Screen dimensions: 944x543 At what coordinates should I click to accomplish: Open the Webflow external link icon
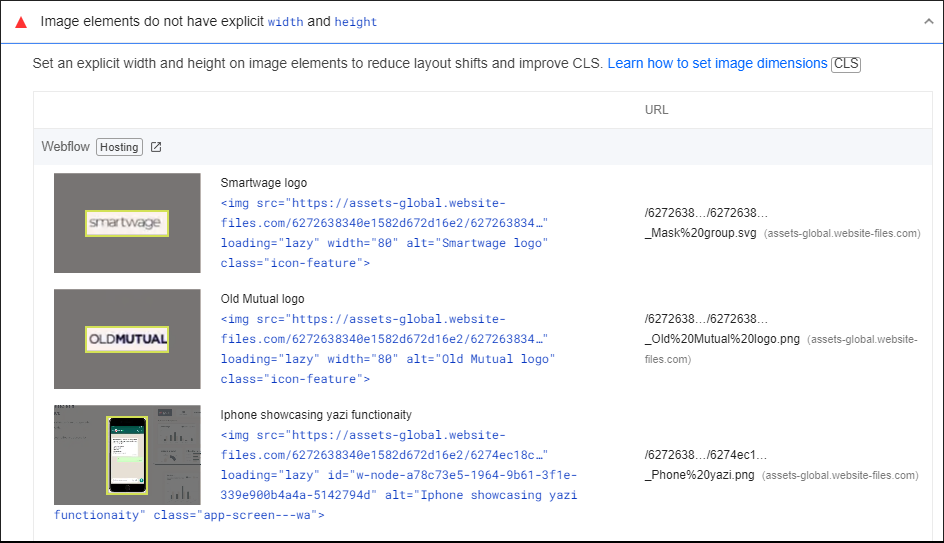(156, 147)
